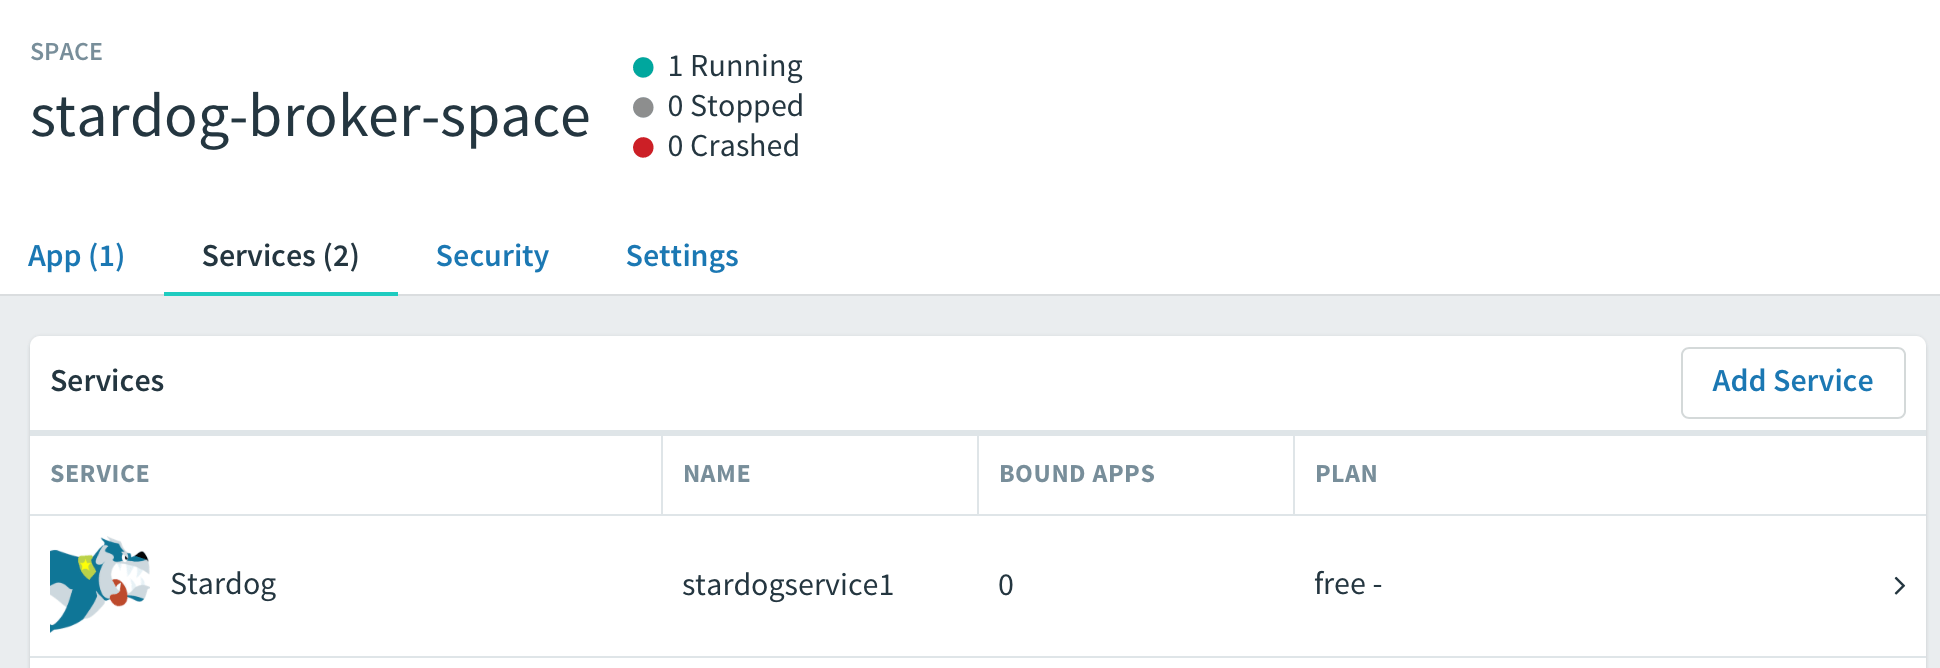Click the PLAN column header
Image resolution: width=1940 pixels, height=668 pixels.
(x=1345, y=474)
